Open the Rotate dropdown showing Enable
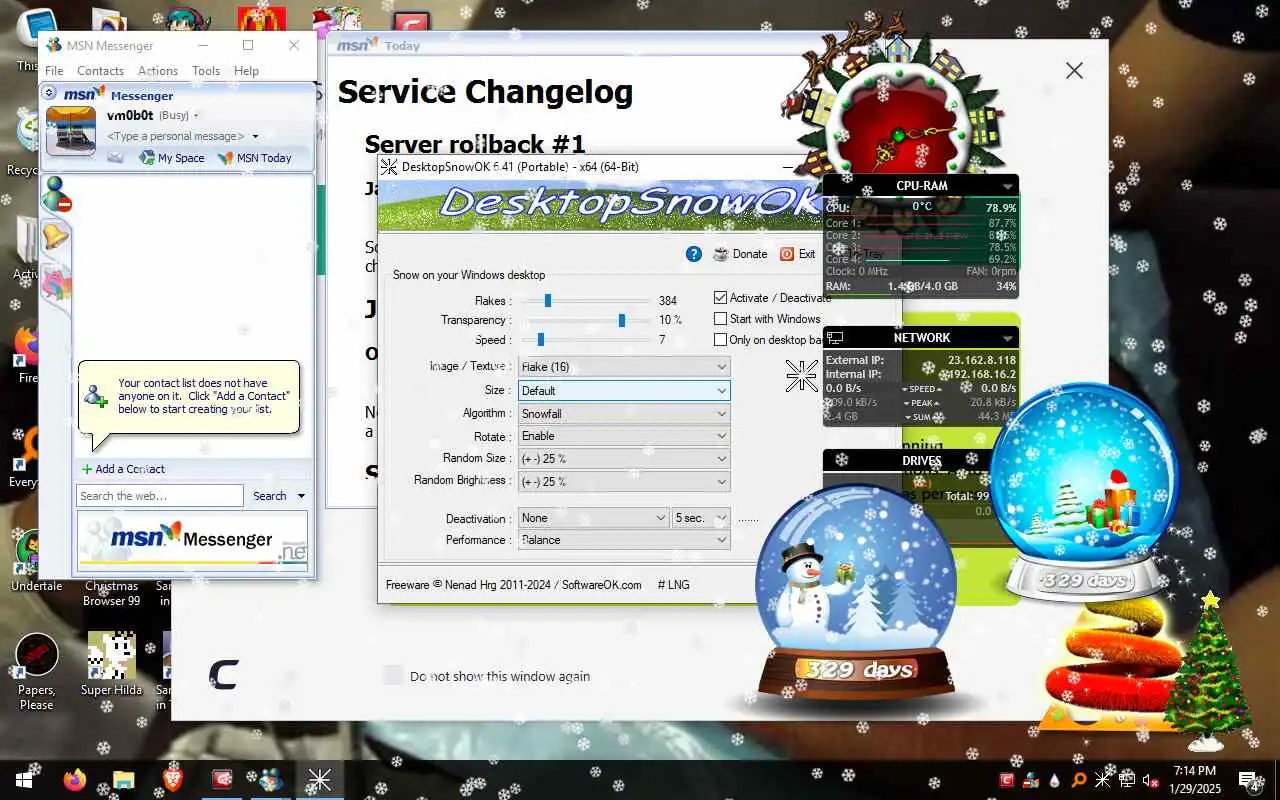The image size is (1280, 800). [624, 436]
